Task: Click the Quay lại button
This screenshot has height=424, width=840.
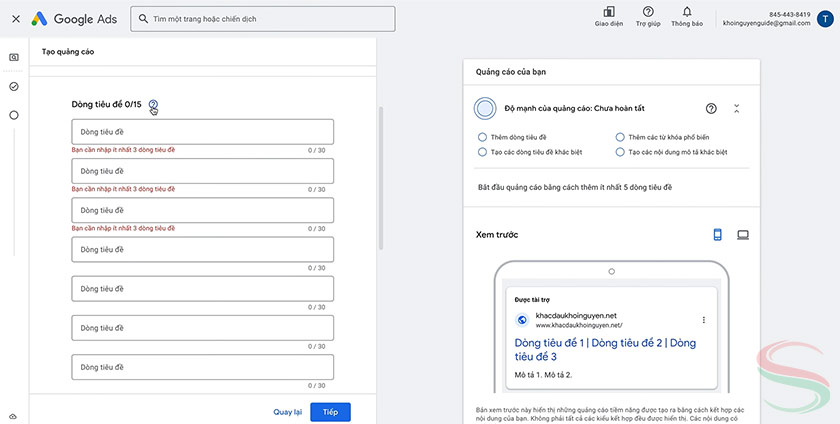Action: coord(287,411)
